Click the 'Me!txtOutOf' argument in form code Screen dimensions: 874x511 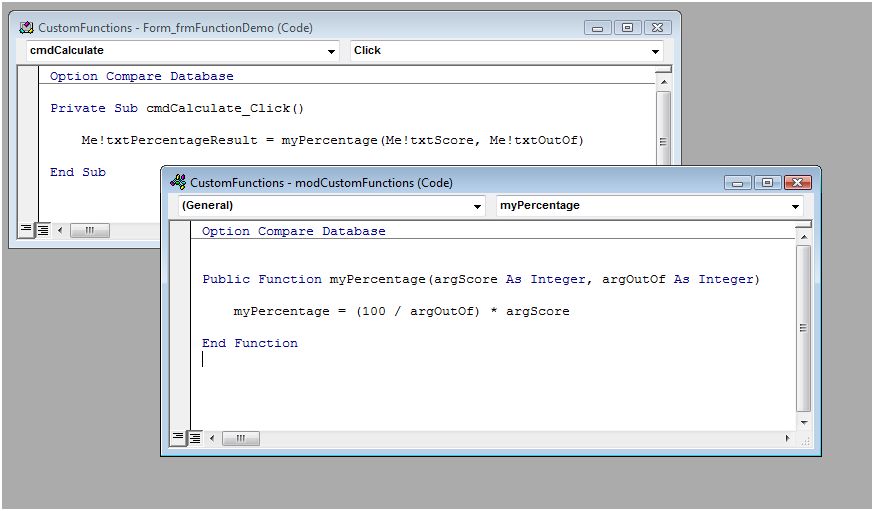533,140
